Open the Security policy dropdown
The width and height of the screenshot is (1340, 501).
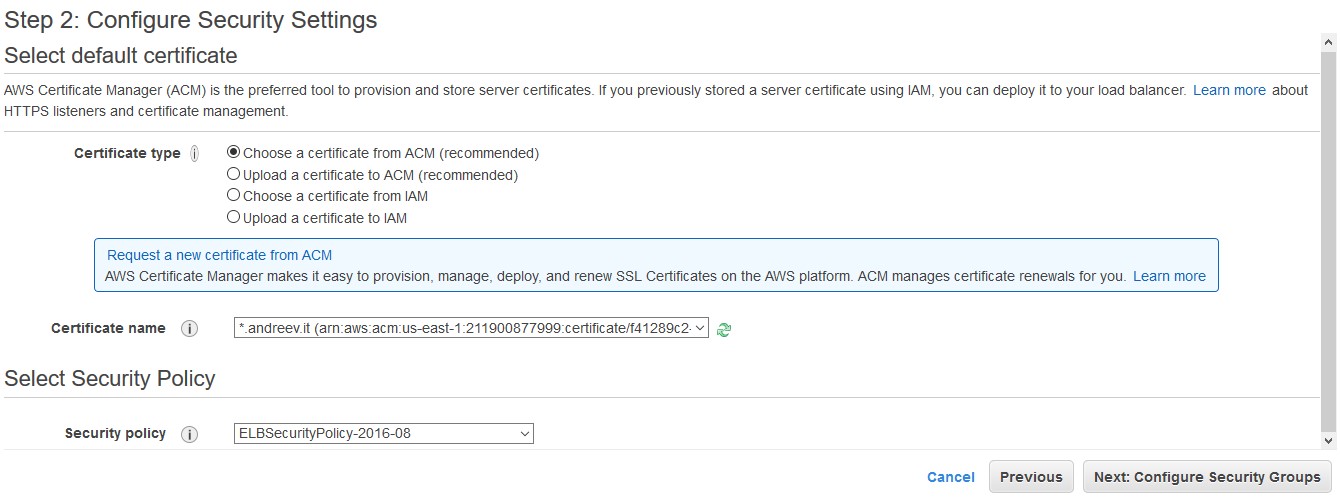click(384, 433)
